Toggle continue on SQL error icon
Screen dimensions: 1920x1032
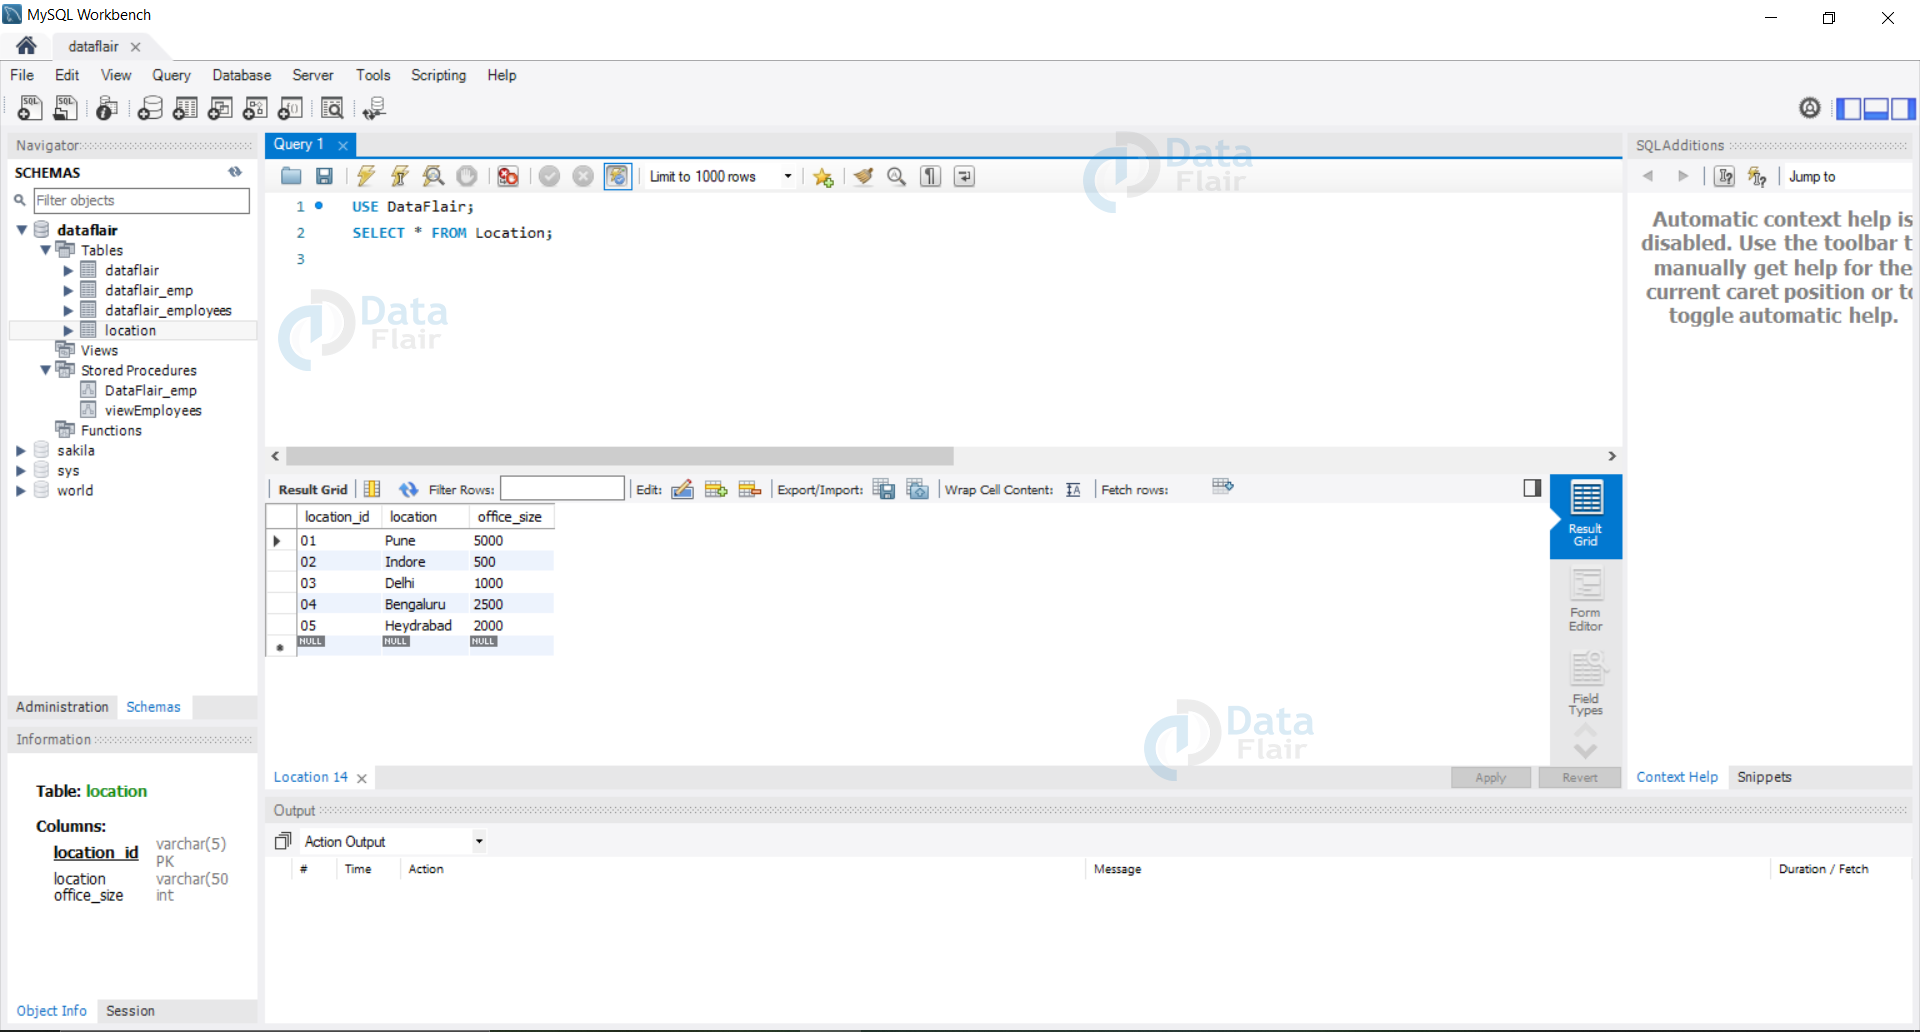[508, 176]
